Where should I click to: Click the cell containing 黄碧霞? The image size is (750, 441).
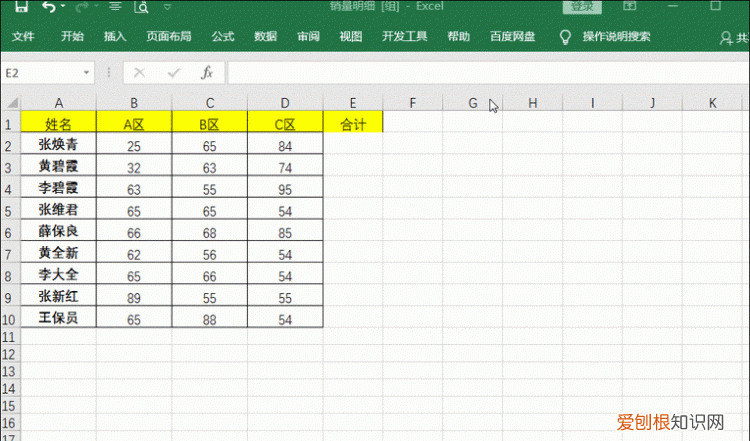tap(58, 165)
